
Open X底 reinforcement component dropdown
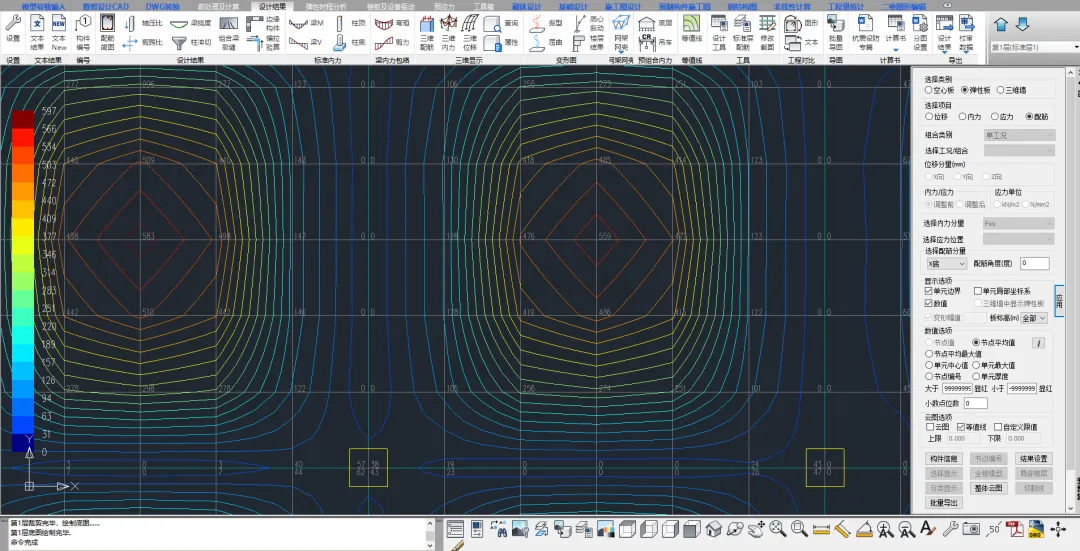click(x=946, y=263)
